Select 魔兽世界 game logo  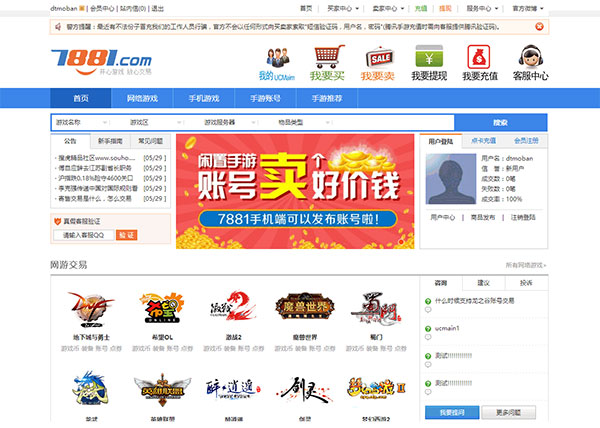click(305, 306)
